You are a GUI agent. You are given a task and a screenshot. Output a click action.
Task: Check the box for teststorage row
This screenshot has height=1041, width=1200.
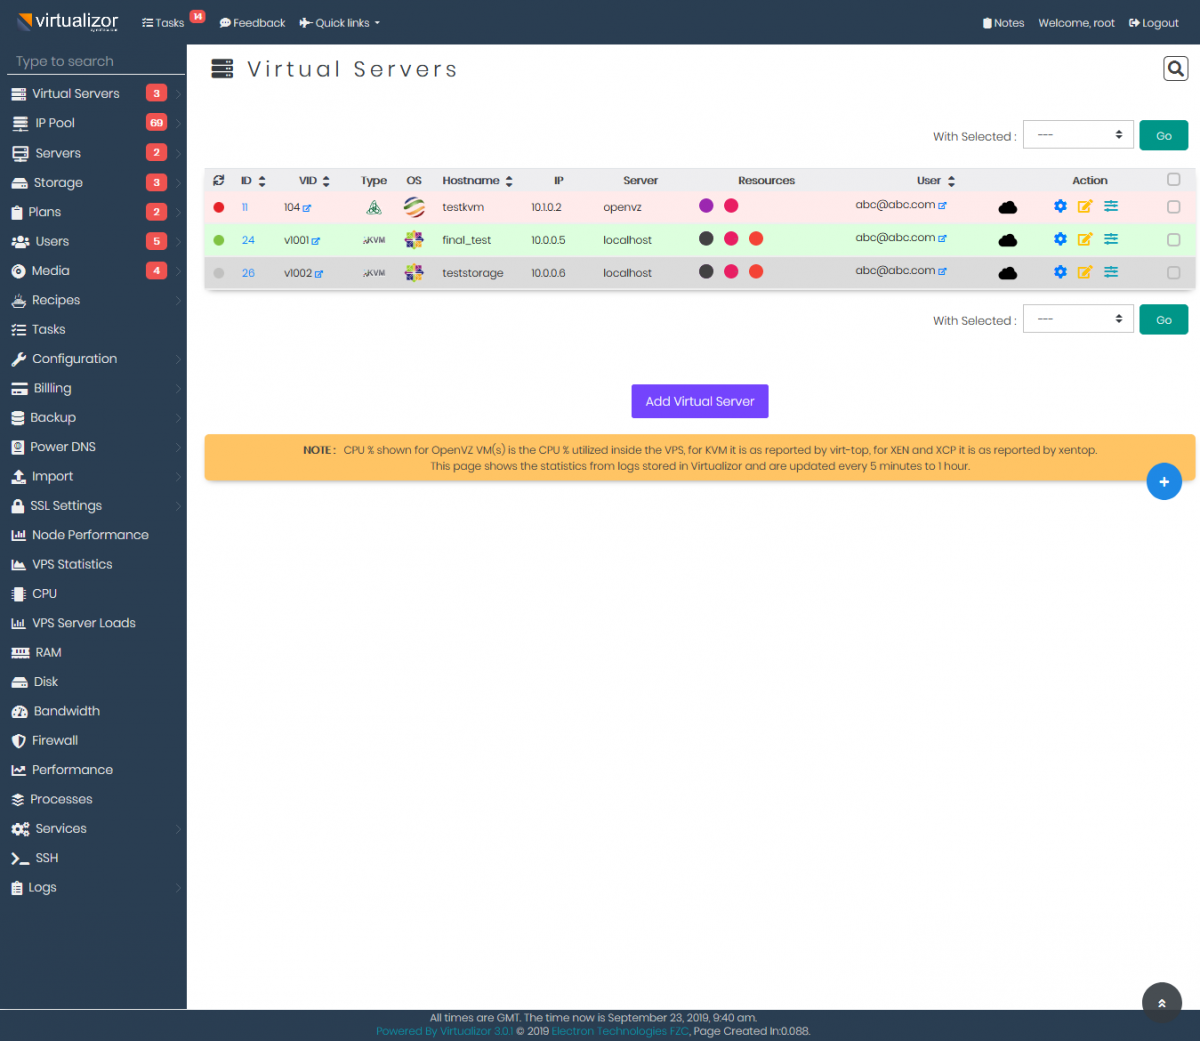pyautogui.click(x=1172, y=271)
